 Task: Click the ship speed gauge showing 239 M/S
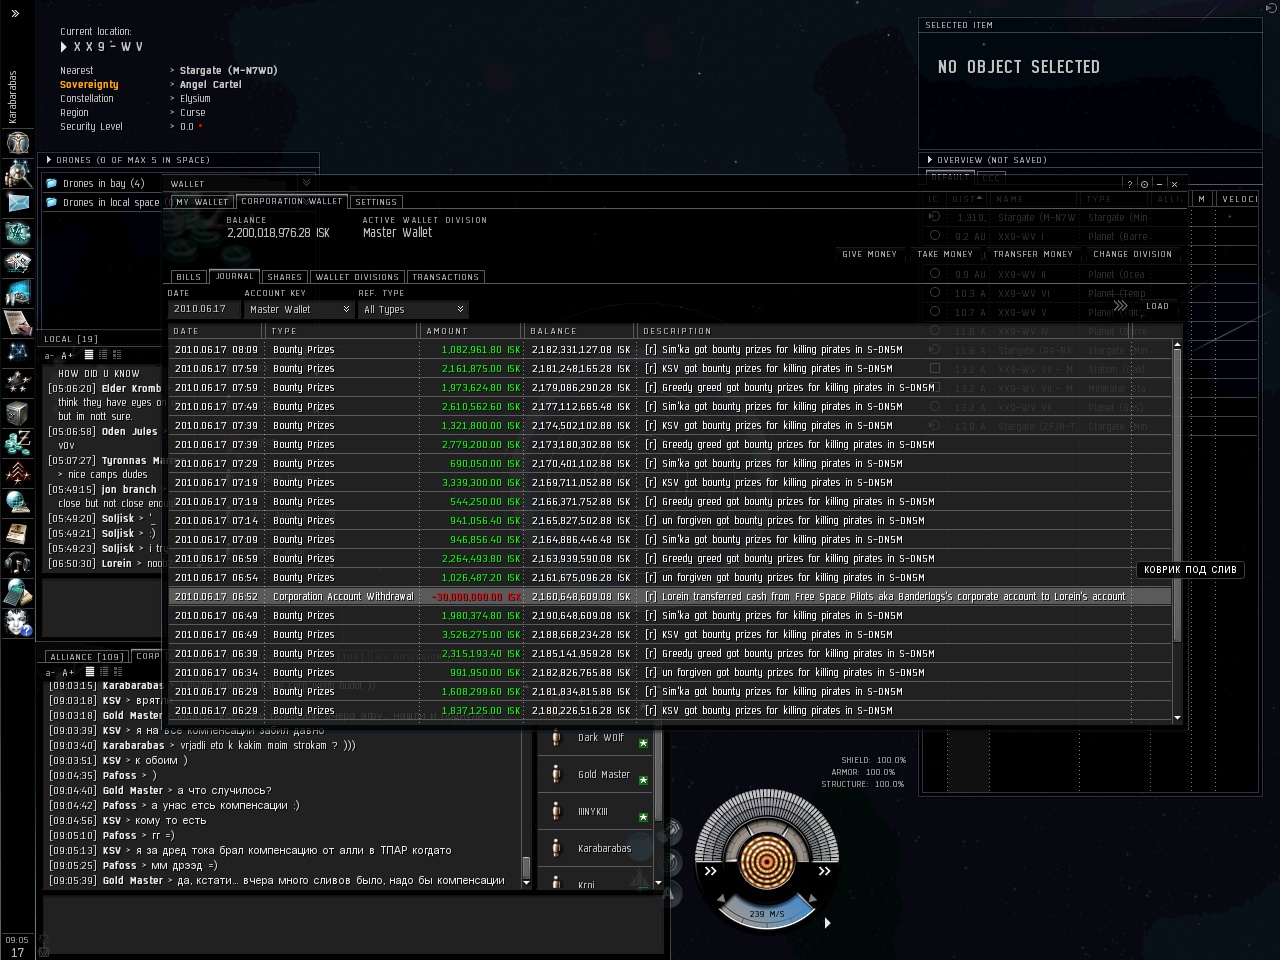(767, 913)
